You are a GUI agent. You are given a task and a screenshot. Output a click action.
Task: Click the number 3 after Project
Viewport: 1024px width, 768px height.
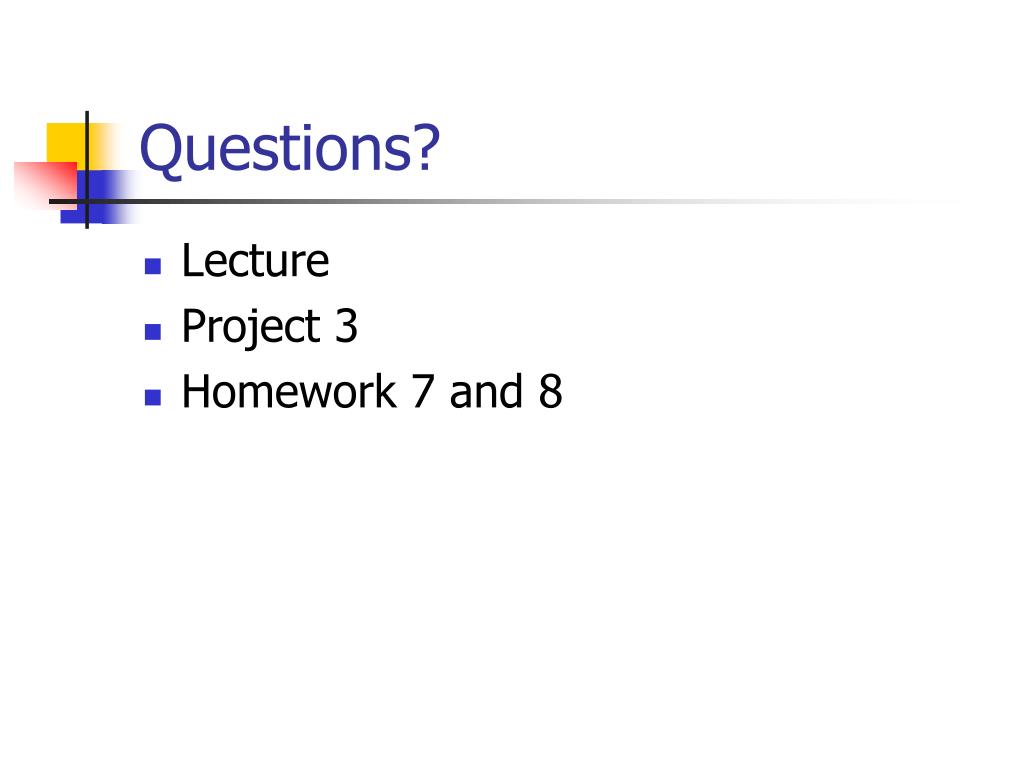346,326
